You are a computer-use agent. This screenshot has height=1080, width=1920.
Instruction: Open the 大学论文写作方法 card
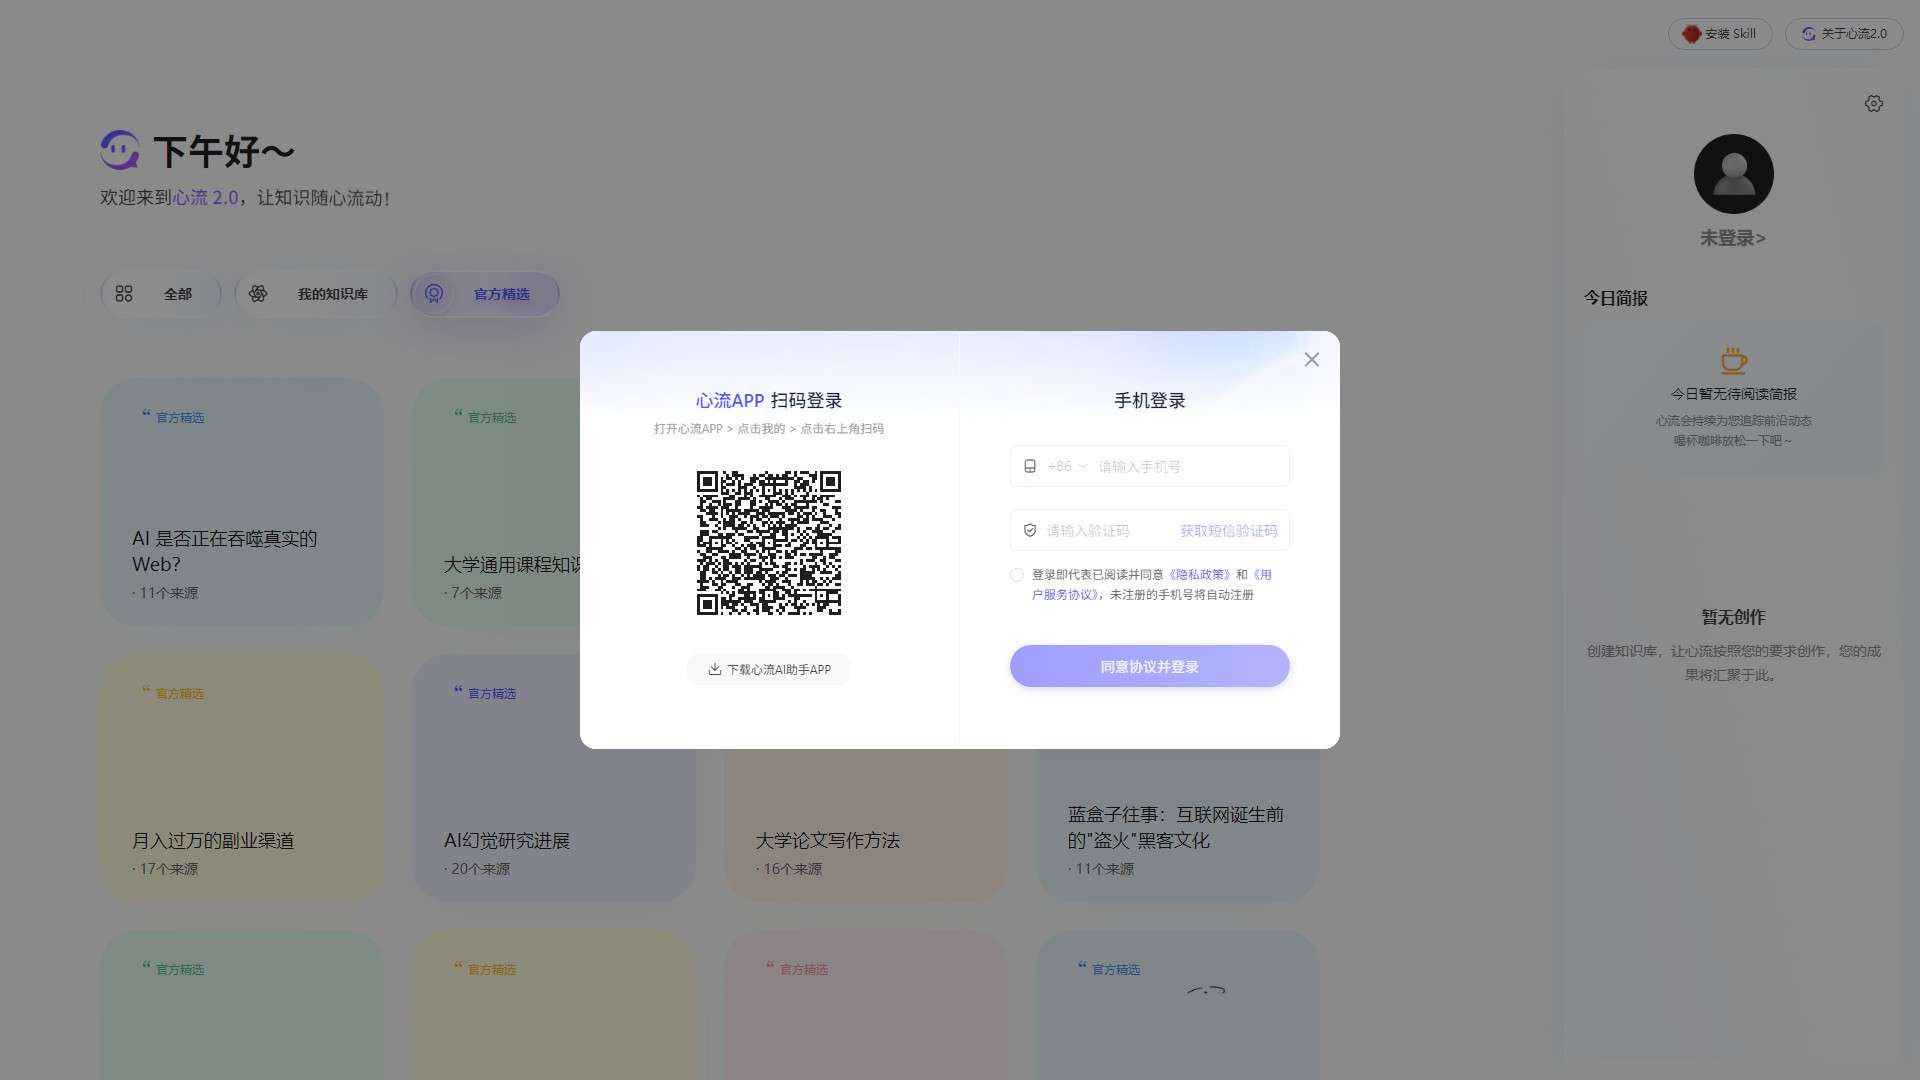pyautogui.click(x=866, y=825)
